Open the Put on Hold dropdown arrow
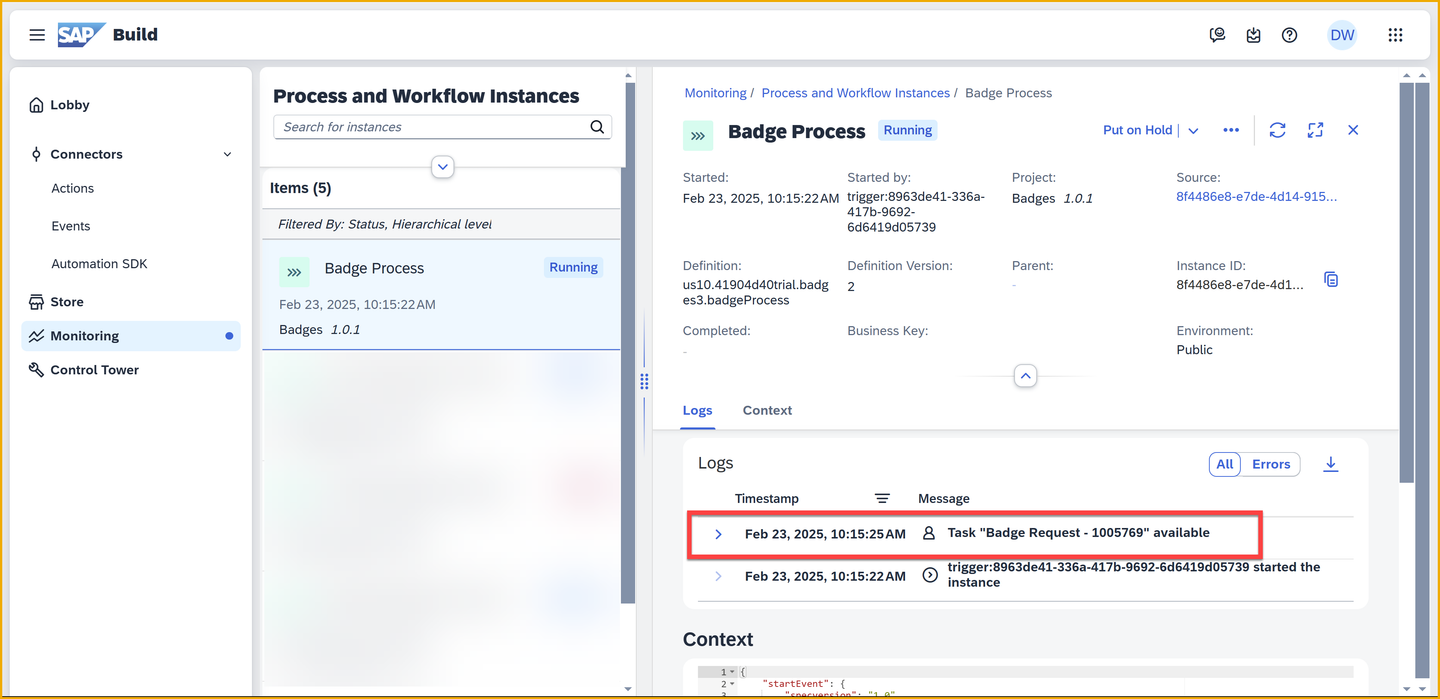Image resolution: width=1440 pixels, height=699 pixels. click(1193, 131)
